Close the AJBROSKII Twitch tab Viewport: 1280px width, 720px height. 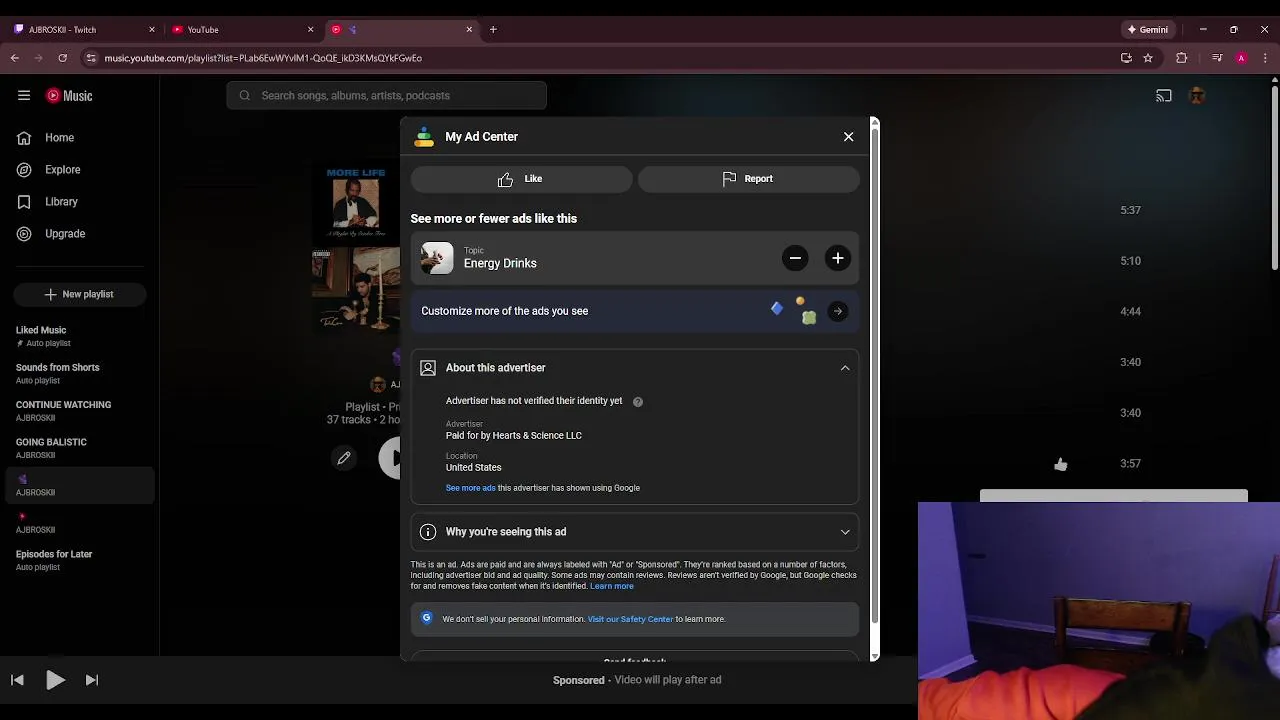click(x=152, y=30)
